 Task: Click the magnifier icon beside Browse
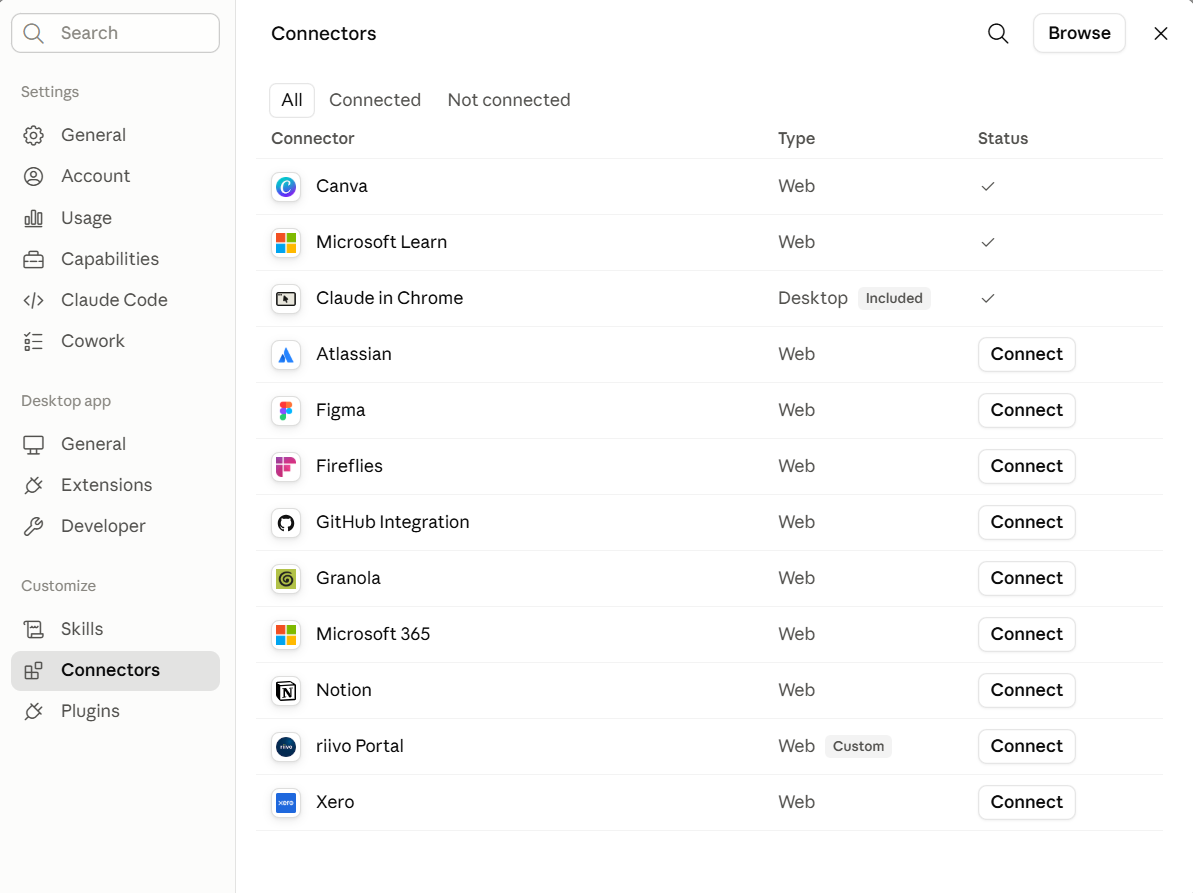coord(998,33)
